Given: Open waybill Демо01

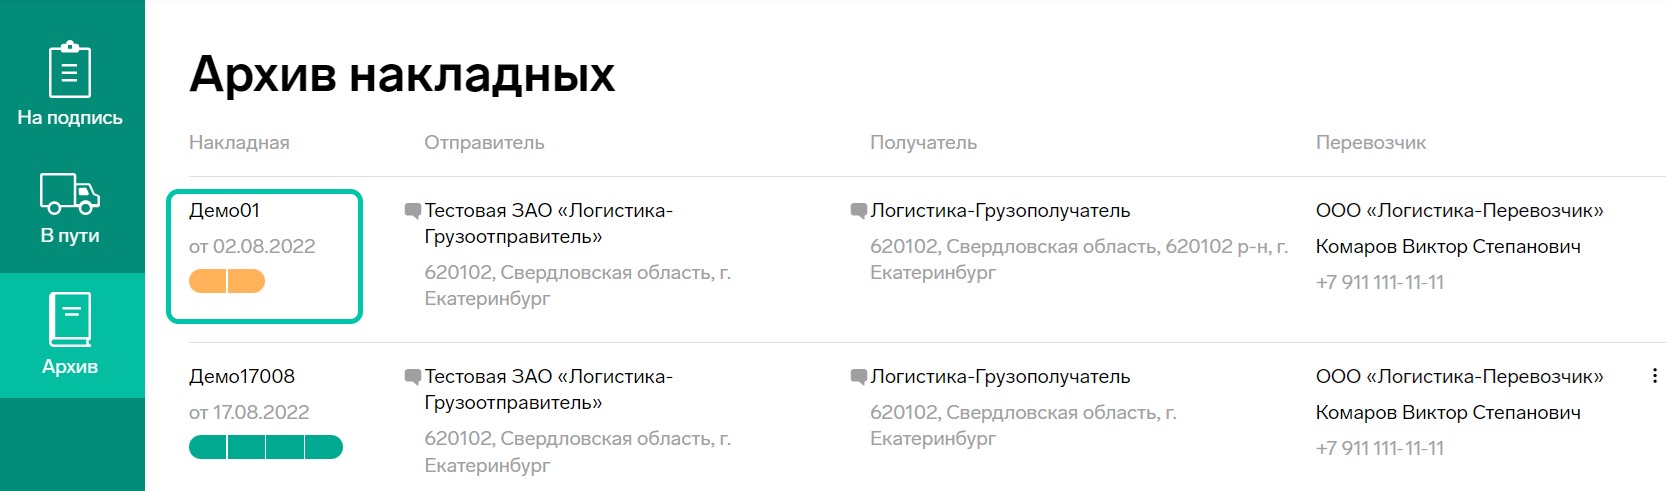Looking at the screenshot, I should click(224, 210).
